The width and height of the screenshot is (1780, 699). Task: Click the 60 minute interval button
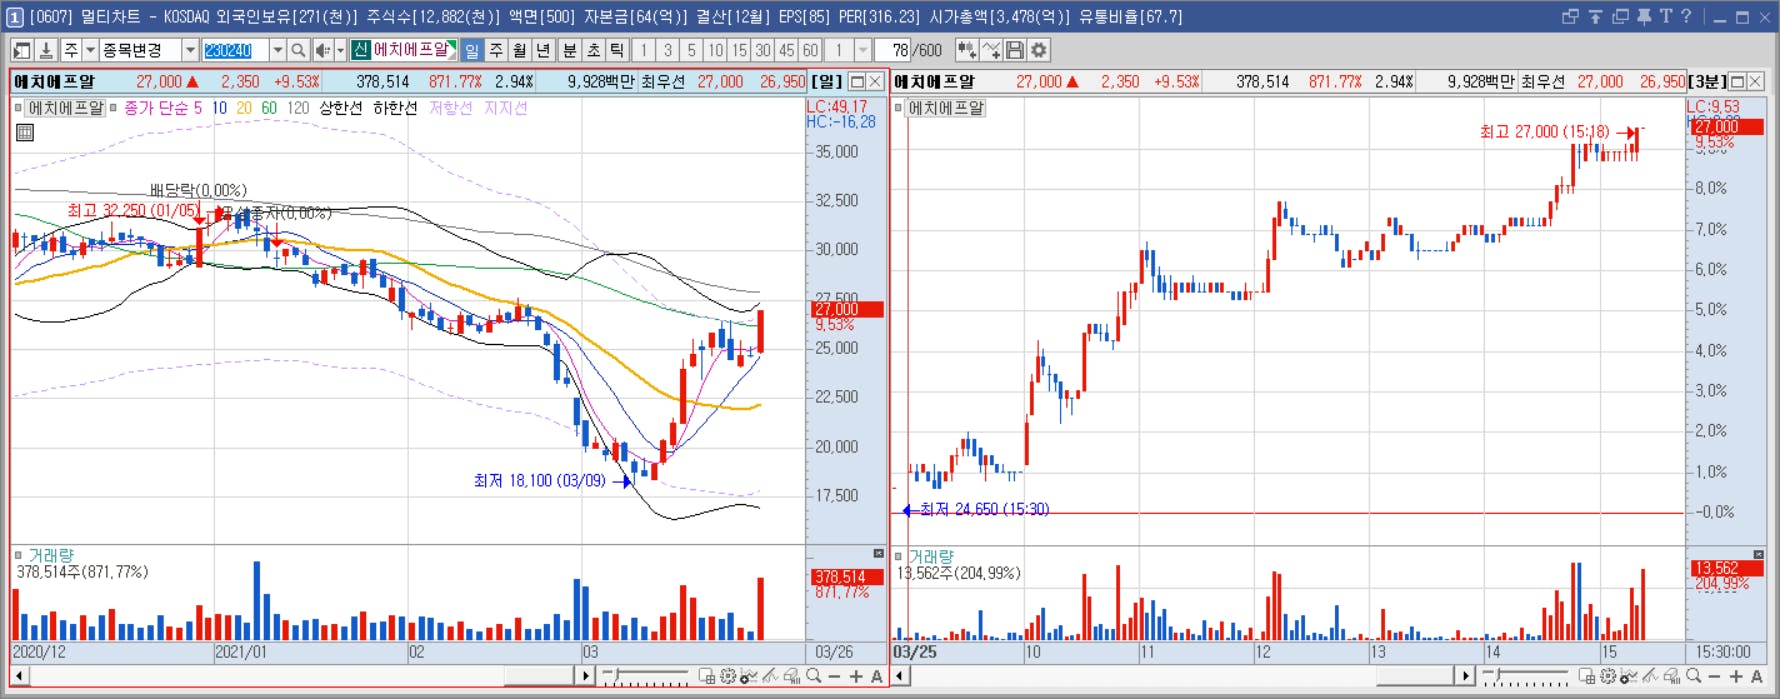point(810,50)
